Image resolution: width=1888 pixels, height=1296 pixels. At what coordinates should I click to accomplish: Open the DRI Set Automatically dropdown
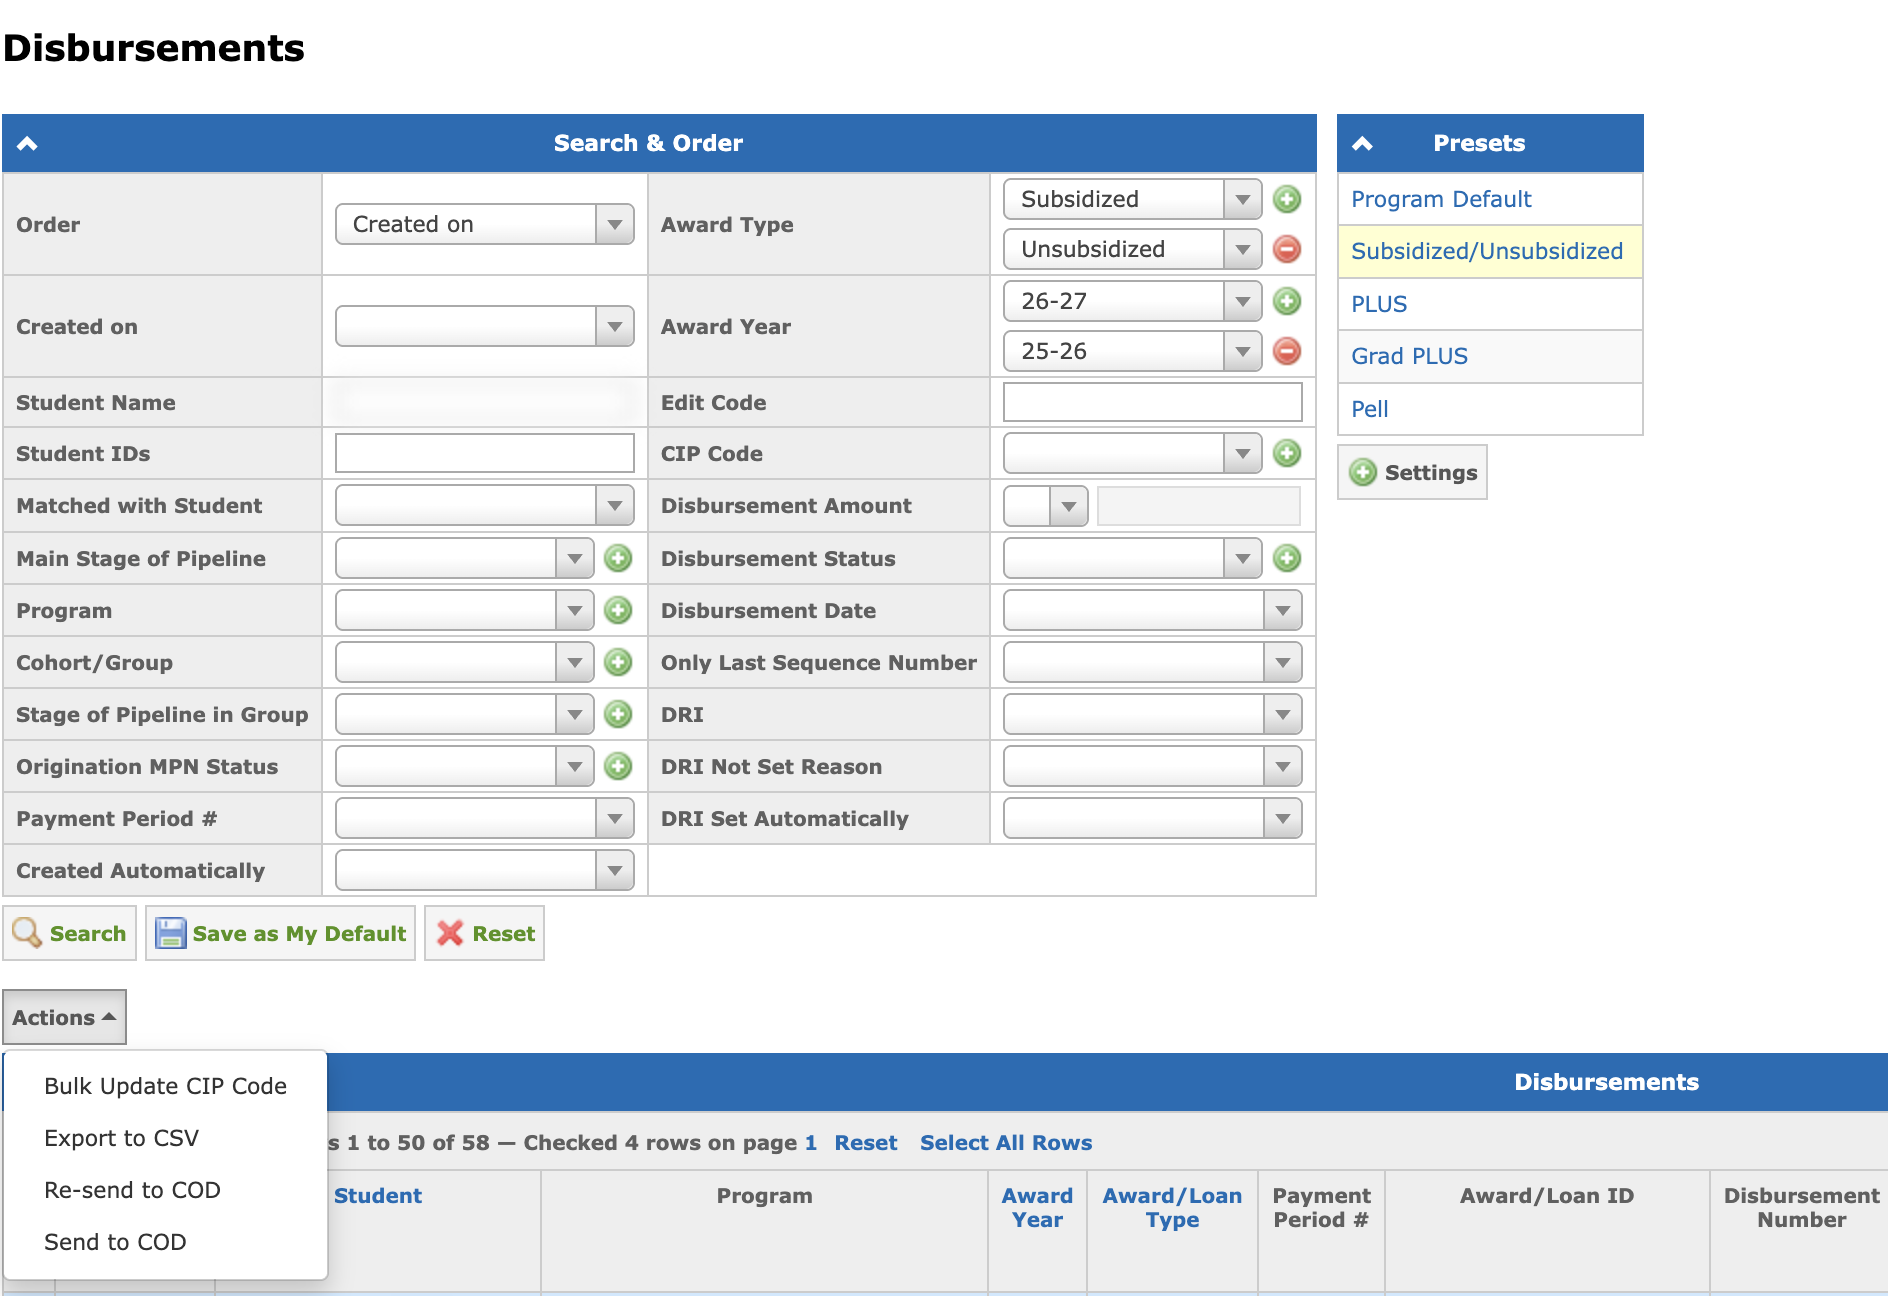tap(1152, 818)
